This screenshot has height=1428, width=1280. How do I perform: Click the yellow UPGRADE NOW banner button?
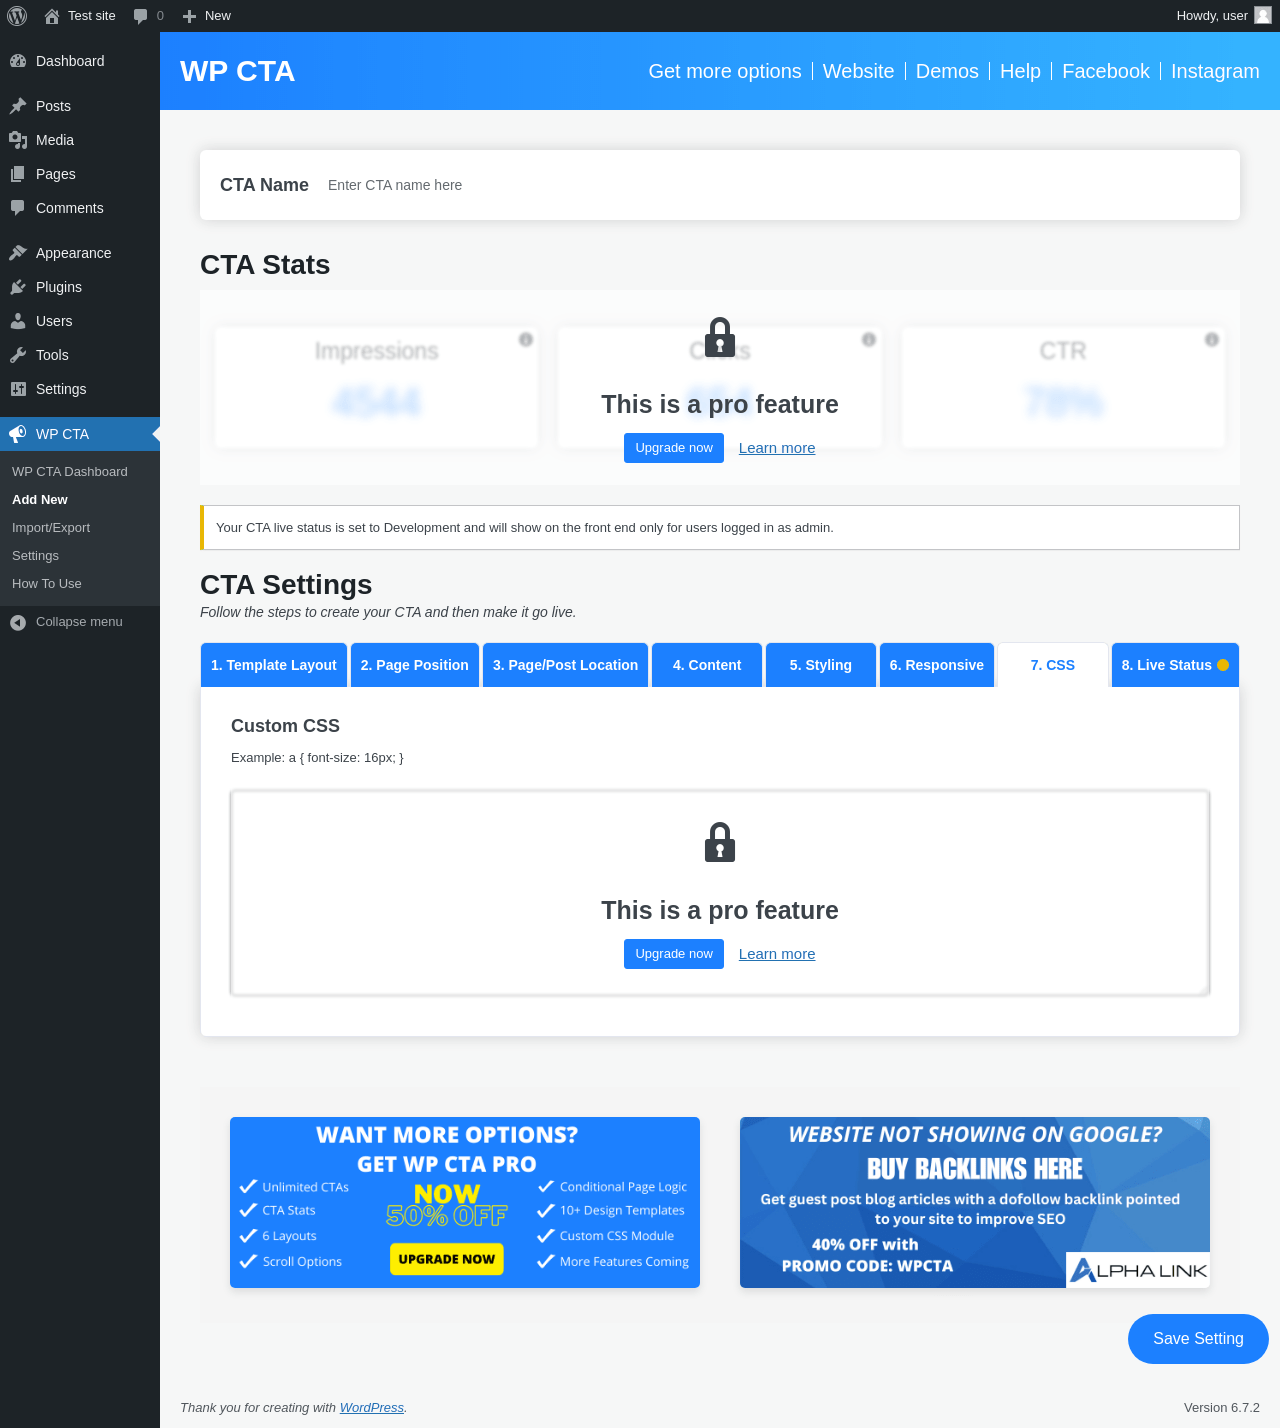point(446,1259)
